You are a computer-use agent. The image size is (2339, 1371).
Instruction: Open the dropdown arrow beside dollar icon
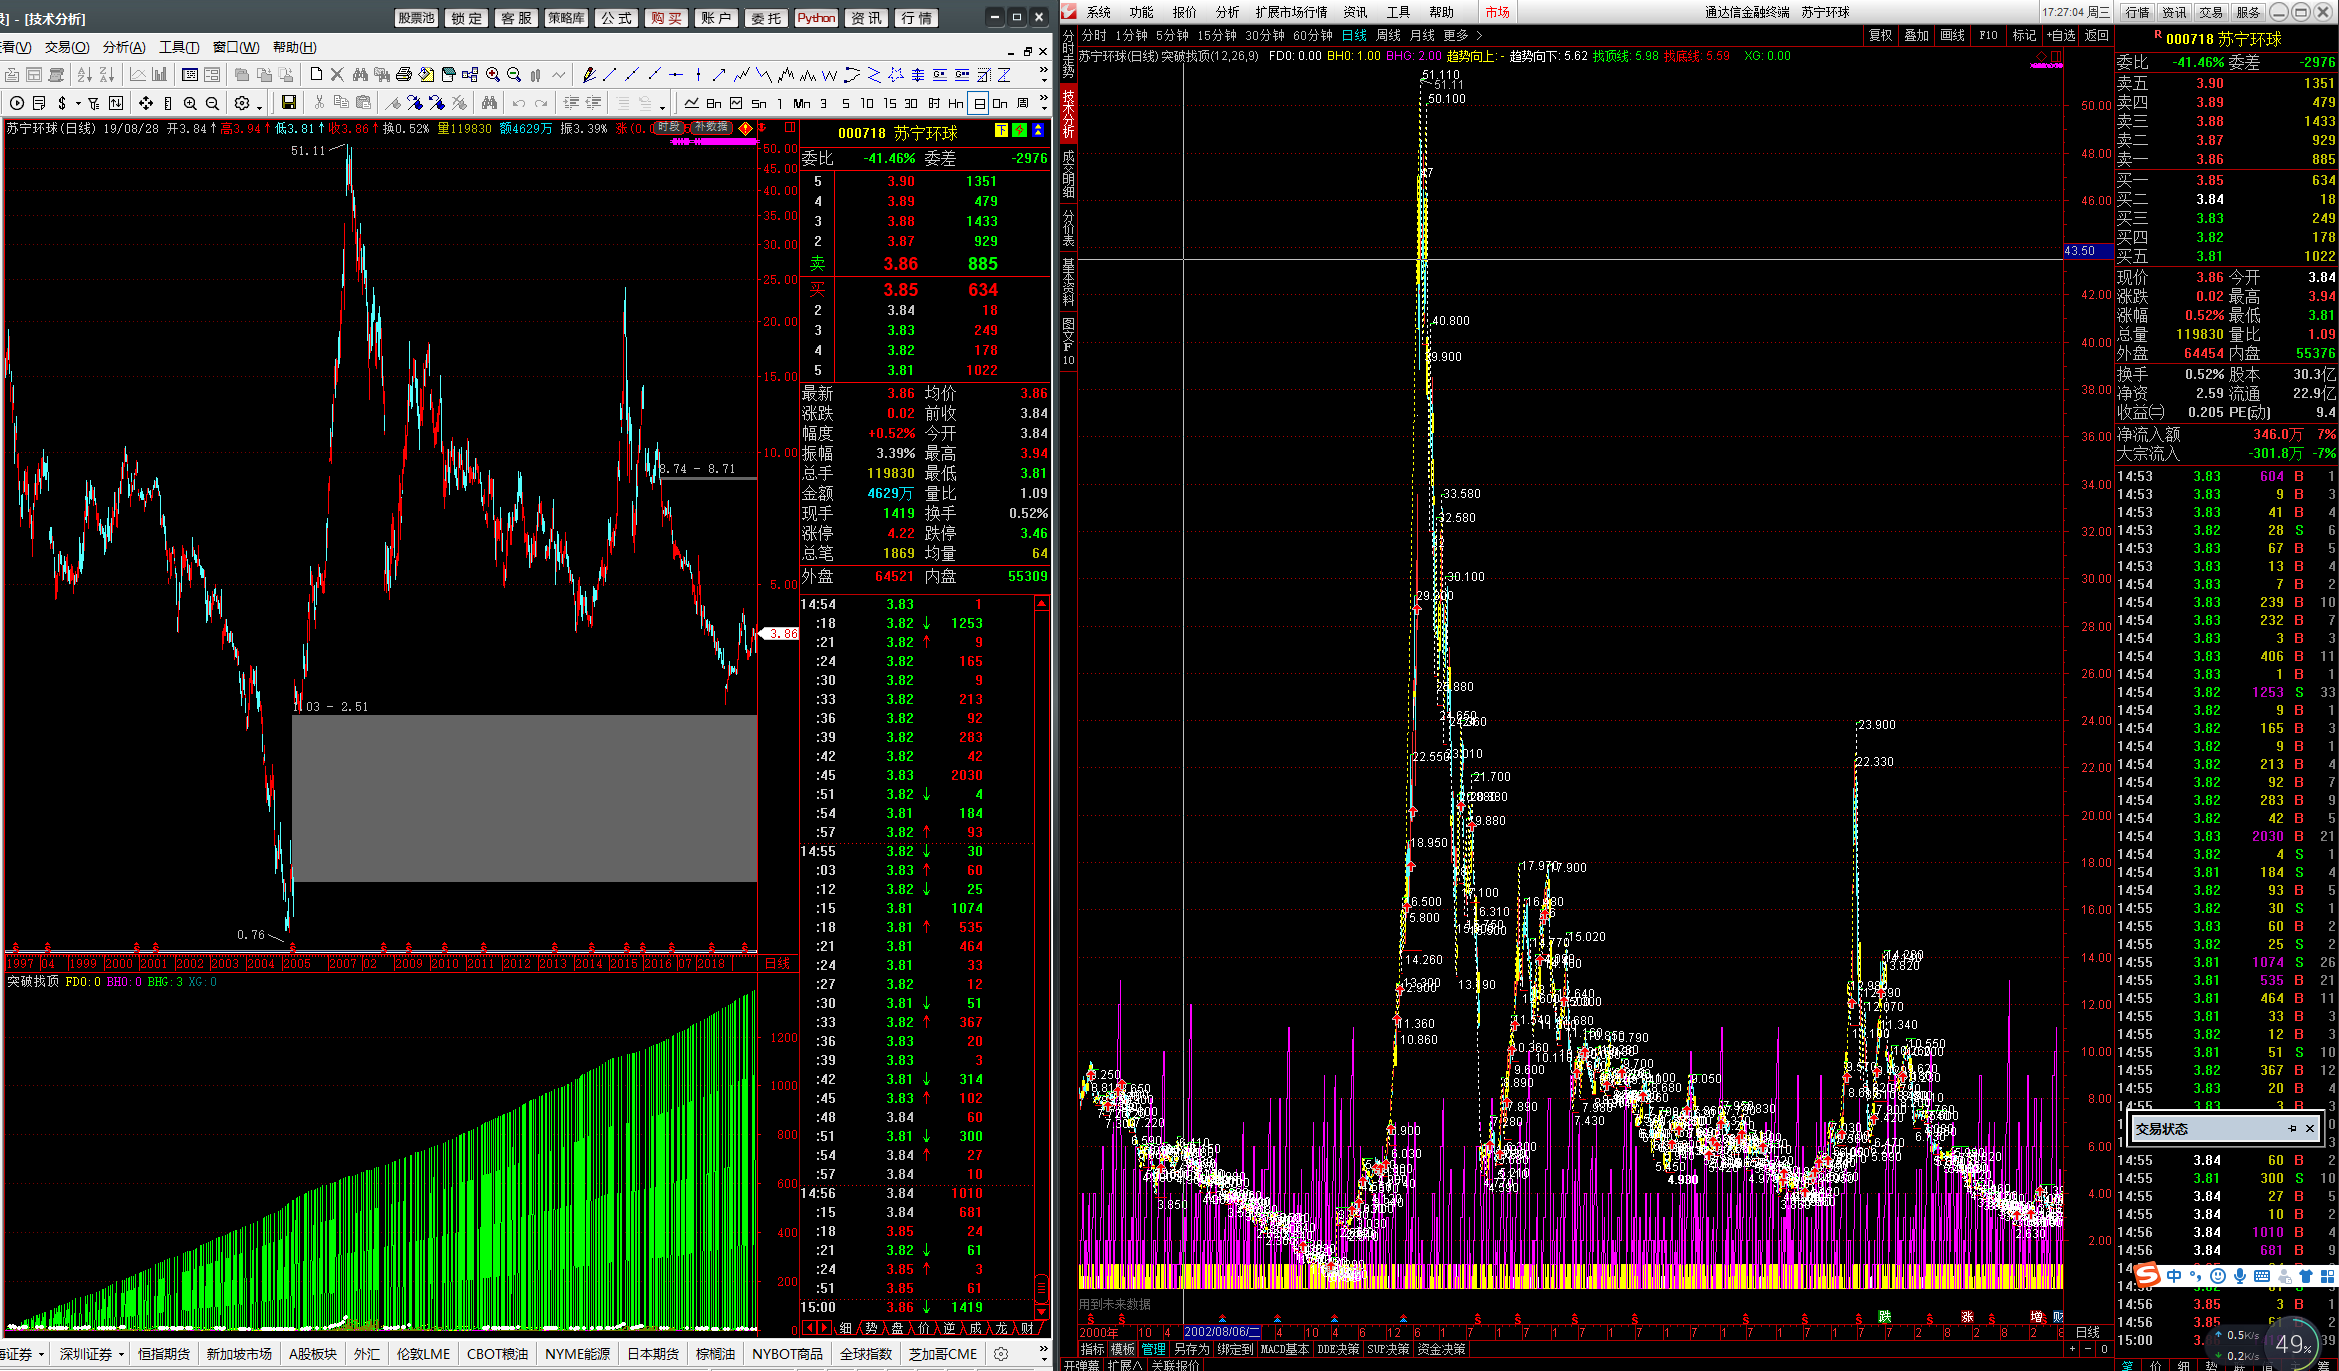click(x=78, y=104)
